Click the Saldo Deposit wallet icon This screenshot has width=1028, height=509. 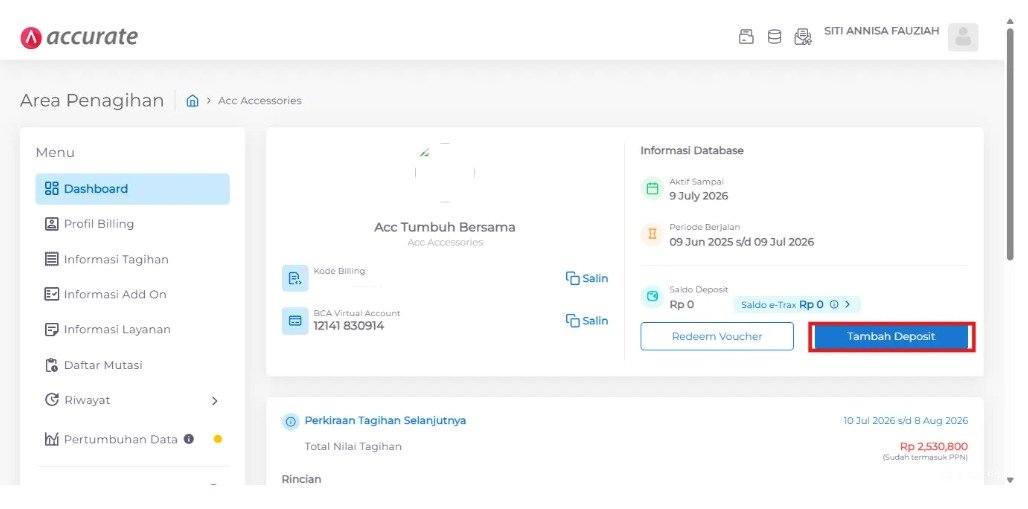pos(652,296)
